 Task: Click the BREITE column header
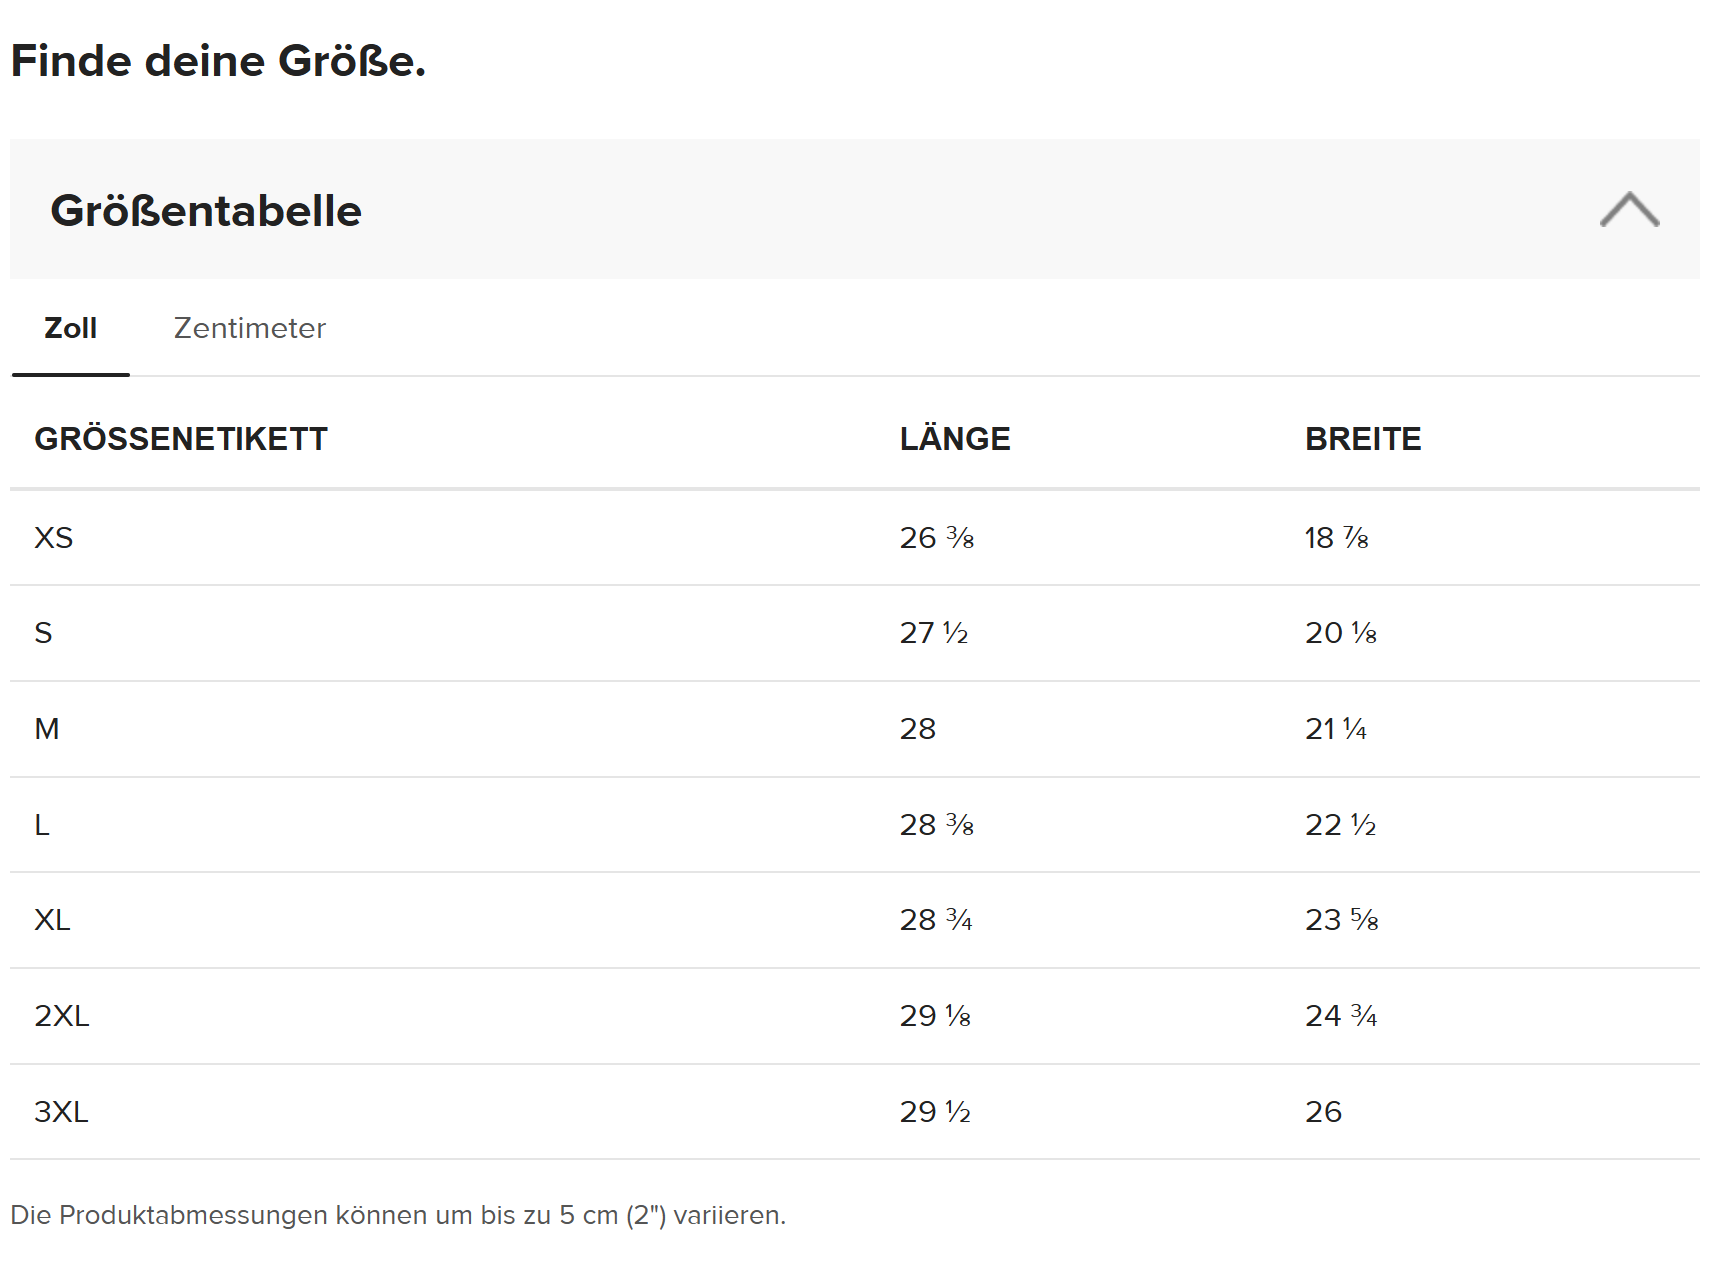(1363, 438)
